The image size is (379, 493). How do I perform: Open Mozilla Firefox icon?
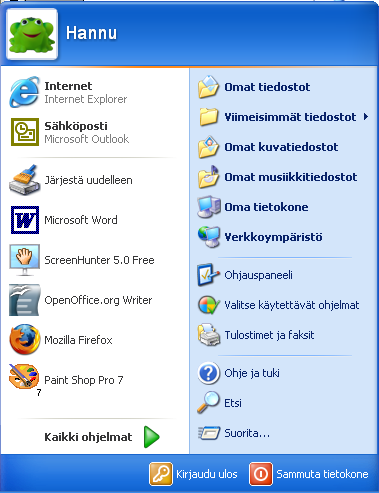pyautogui.click(x=25, y=340)
